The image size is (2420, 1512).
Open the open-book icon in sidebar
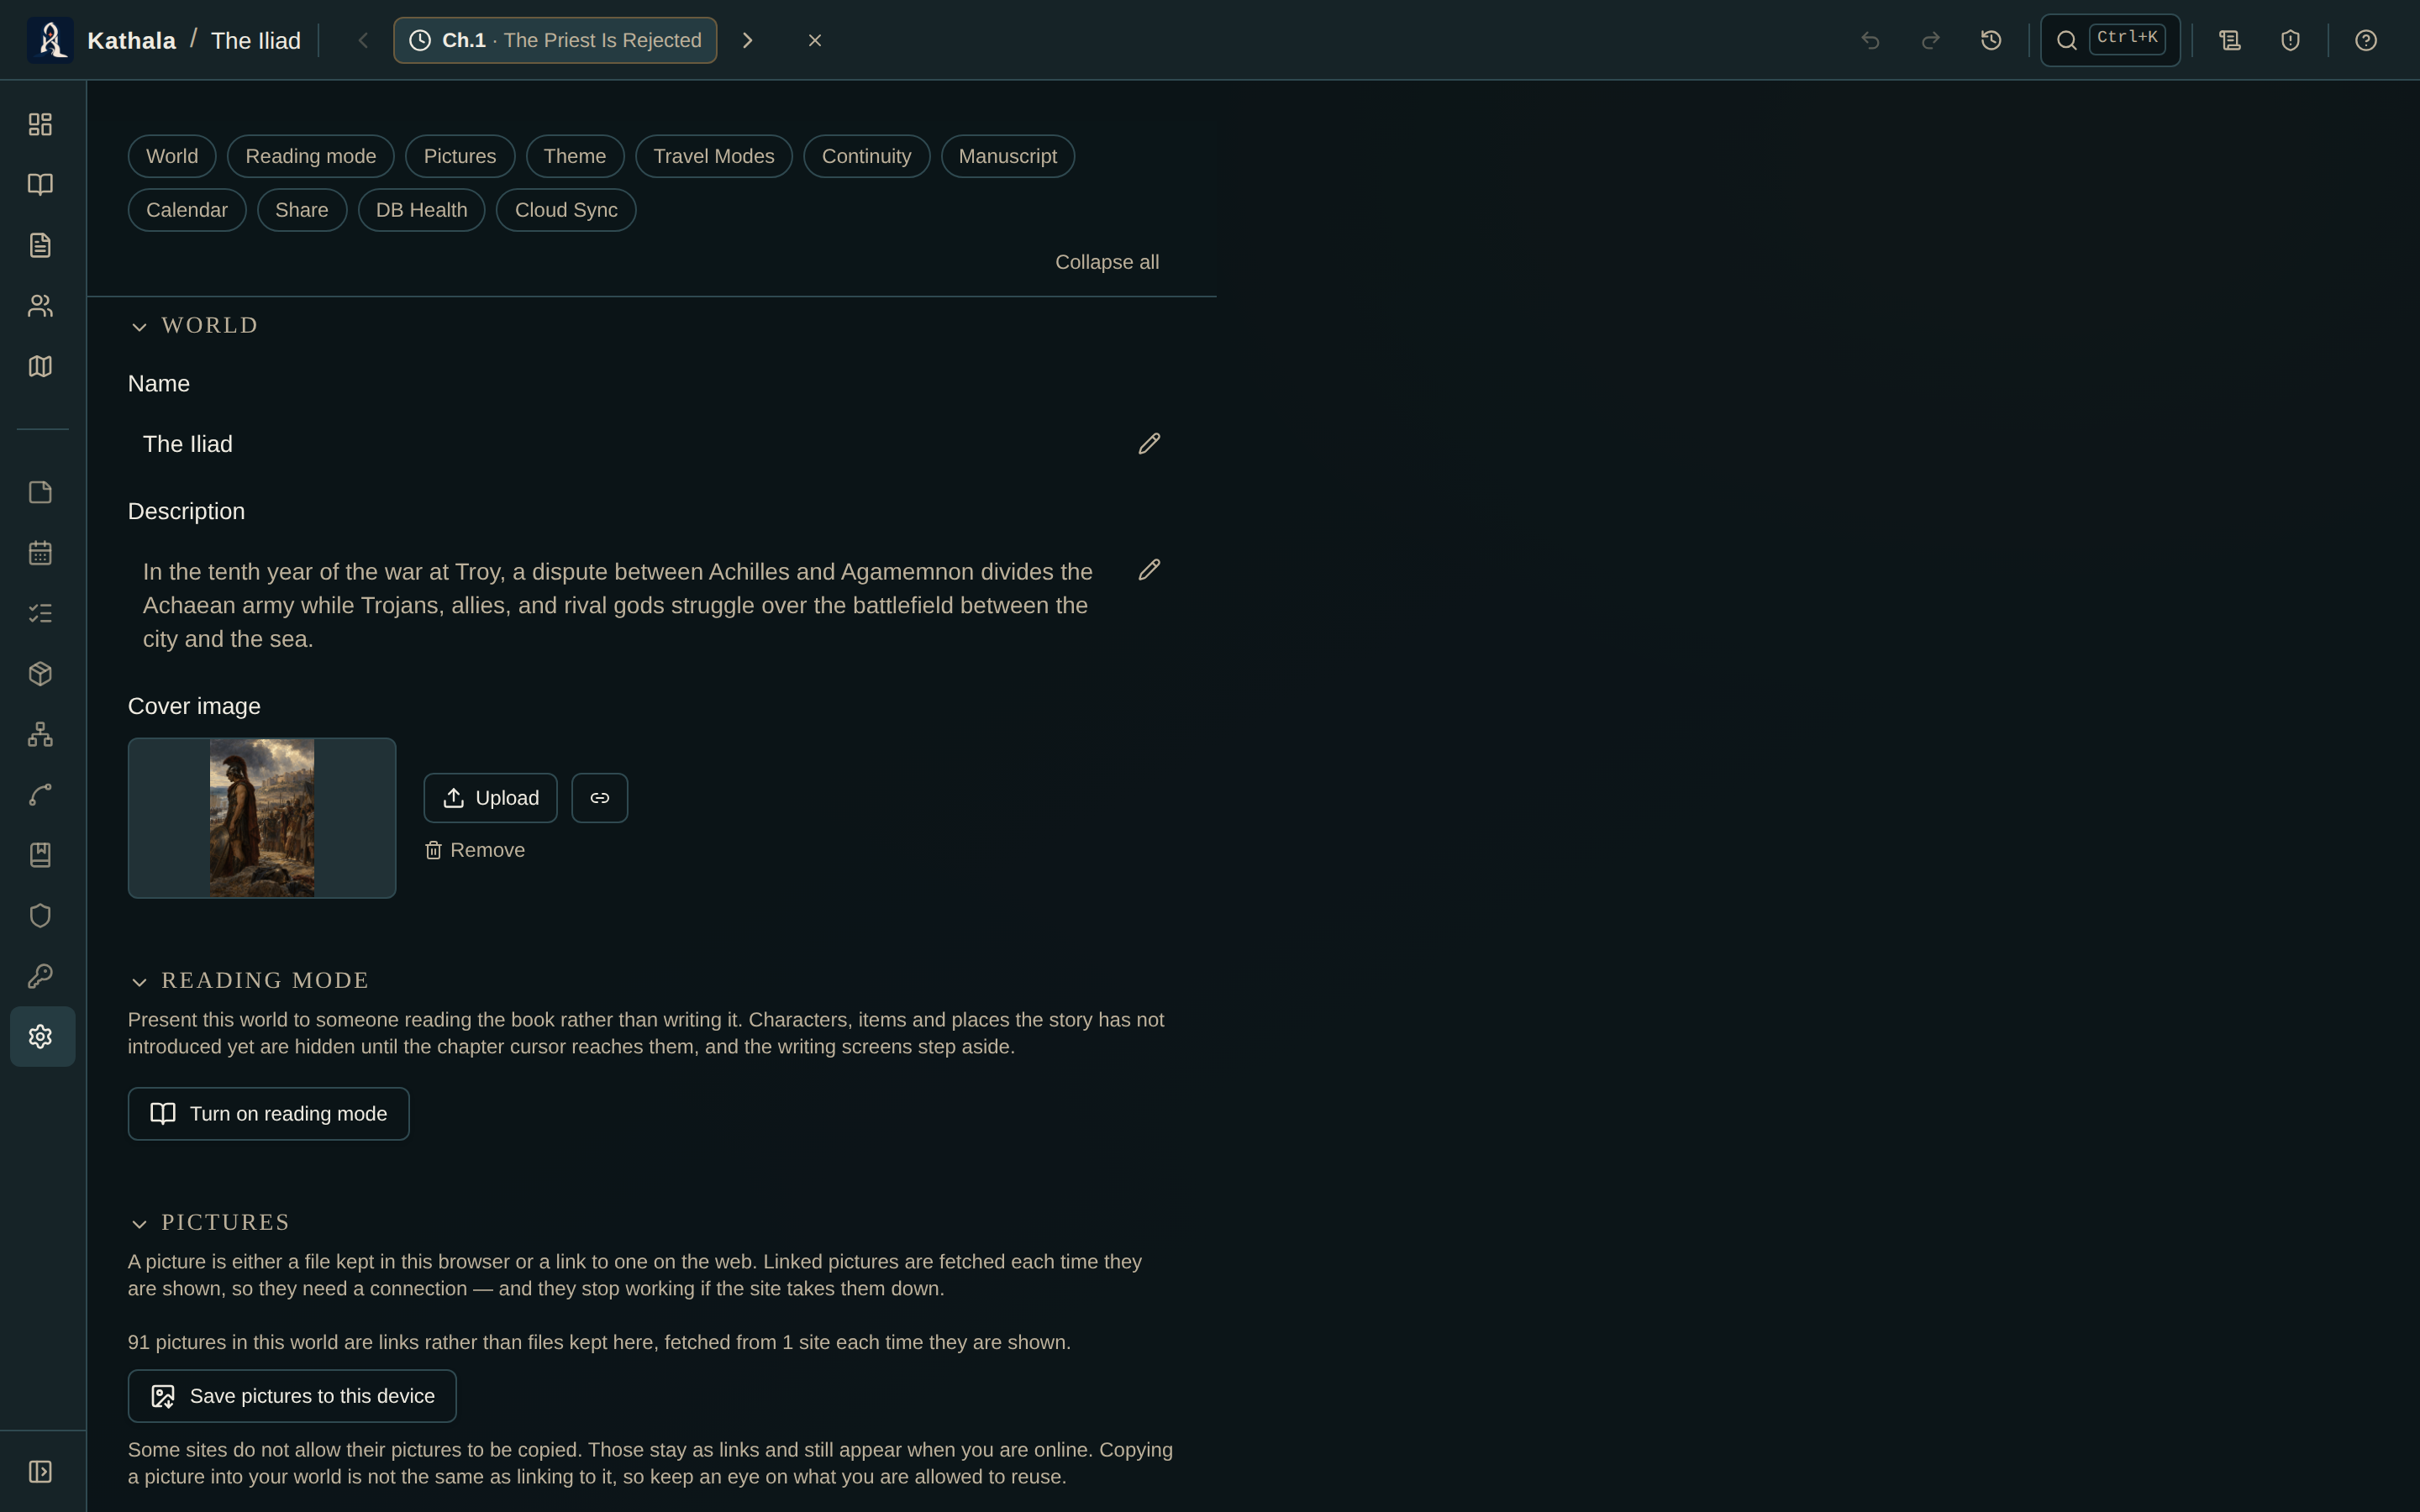40,184
